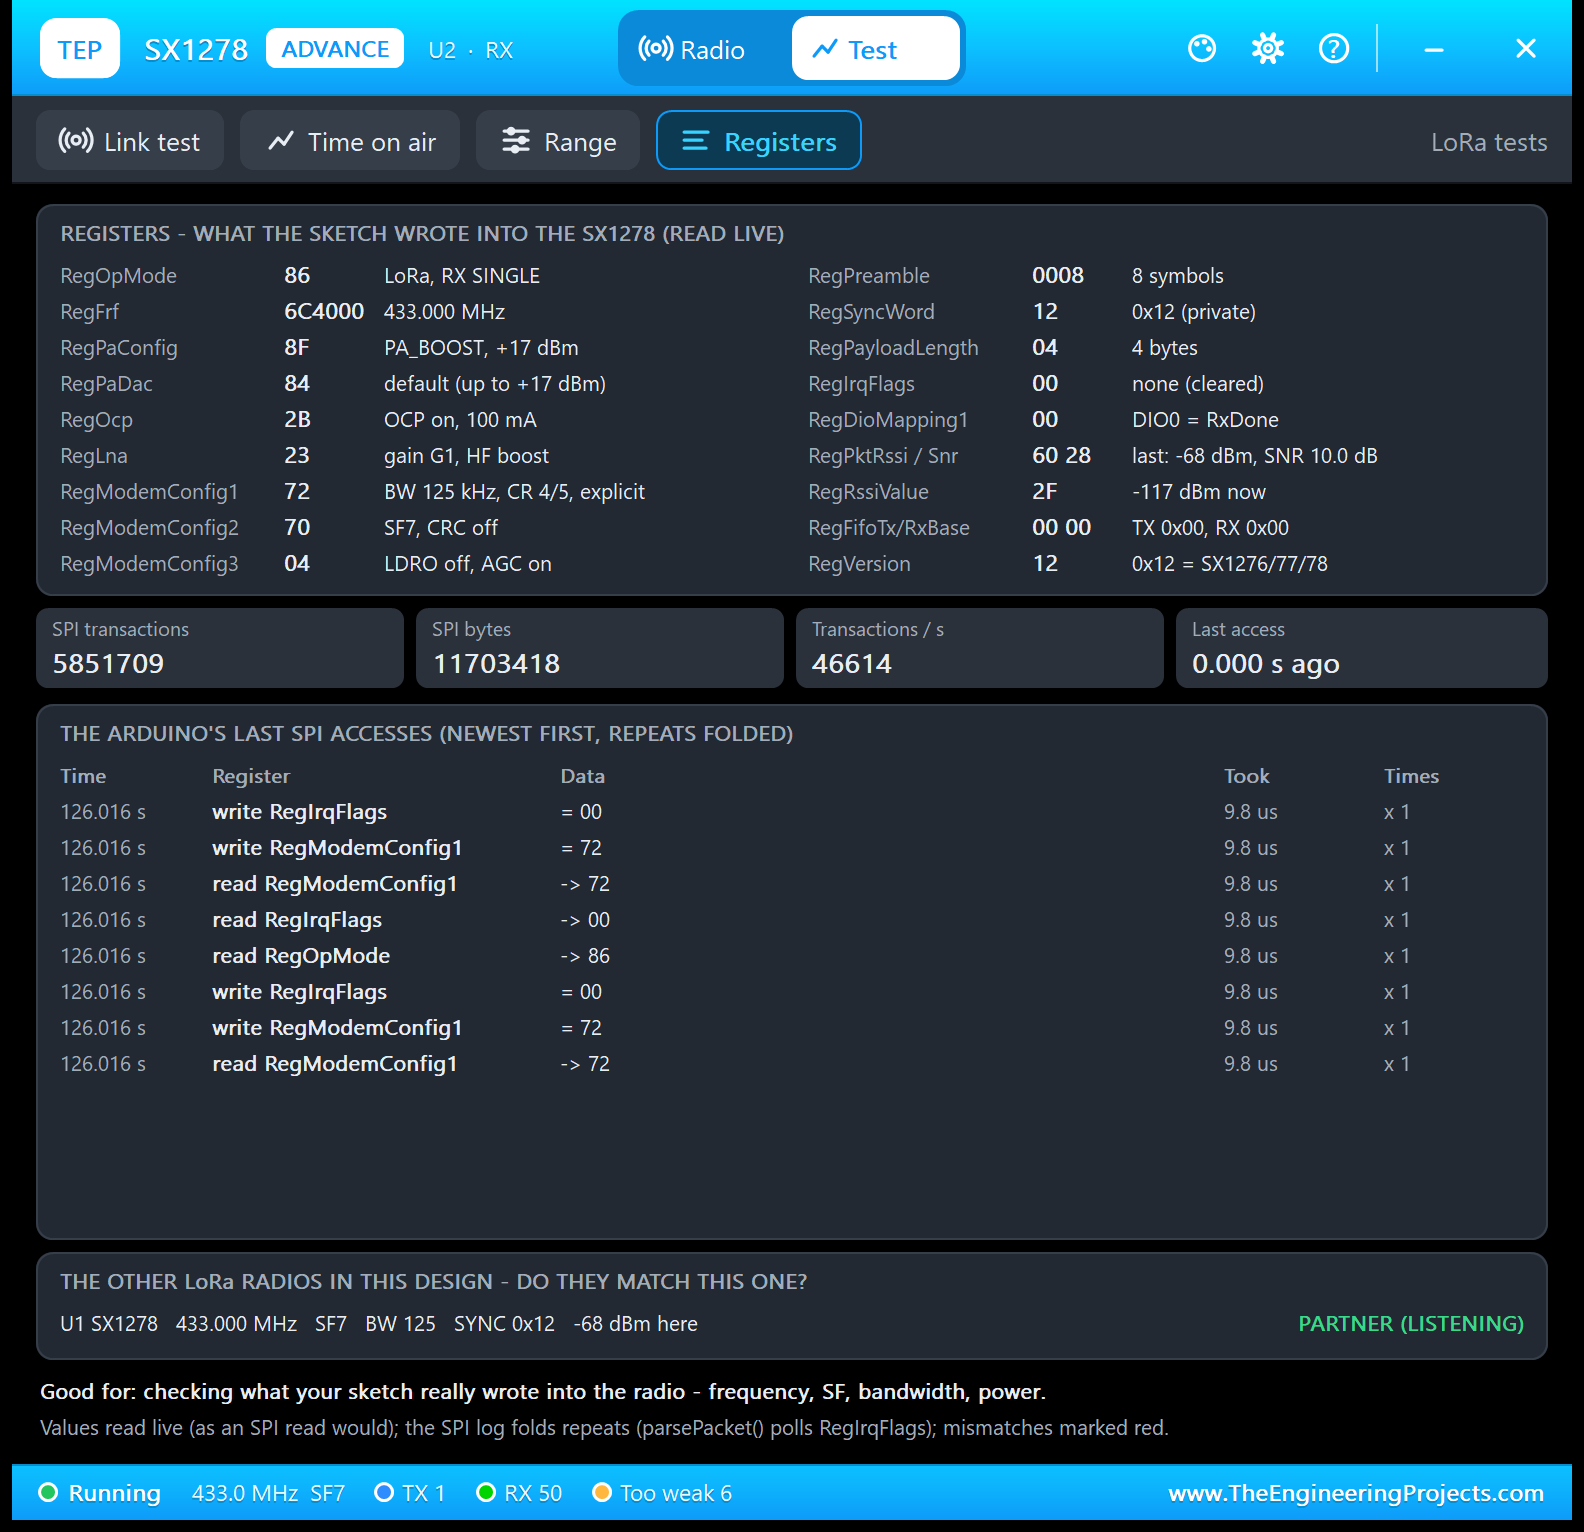Click the Too weak 6 orange indicator
The height and width of the screenshot is (1532, 1584).
pyautogui.click(x=602, y=1493)
